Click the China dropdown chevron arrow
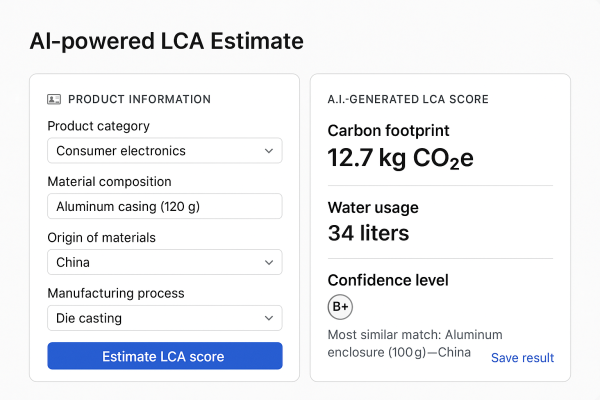The height and width of the screenshot is (400, 600). tap(268, 263)
